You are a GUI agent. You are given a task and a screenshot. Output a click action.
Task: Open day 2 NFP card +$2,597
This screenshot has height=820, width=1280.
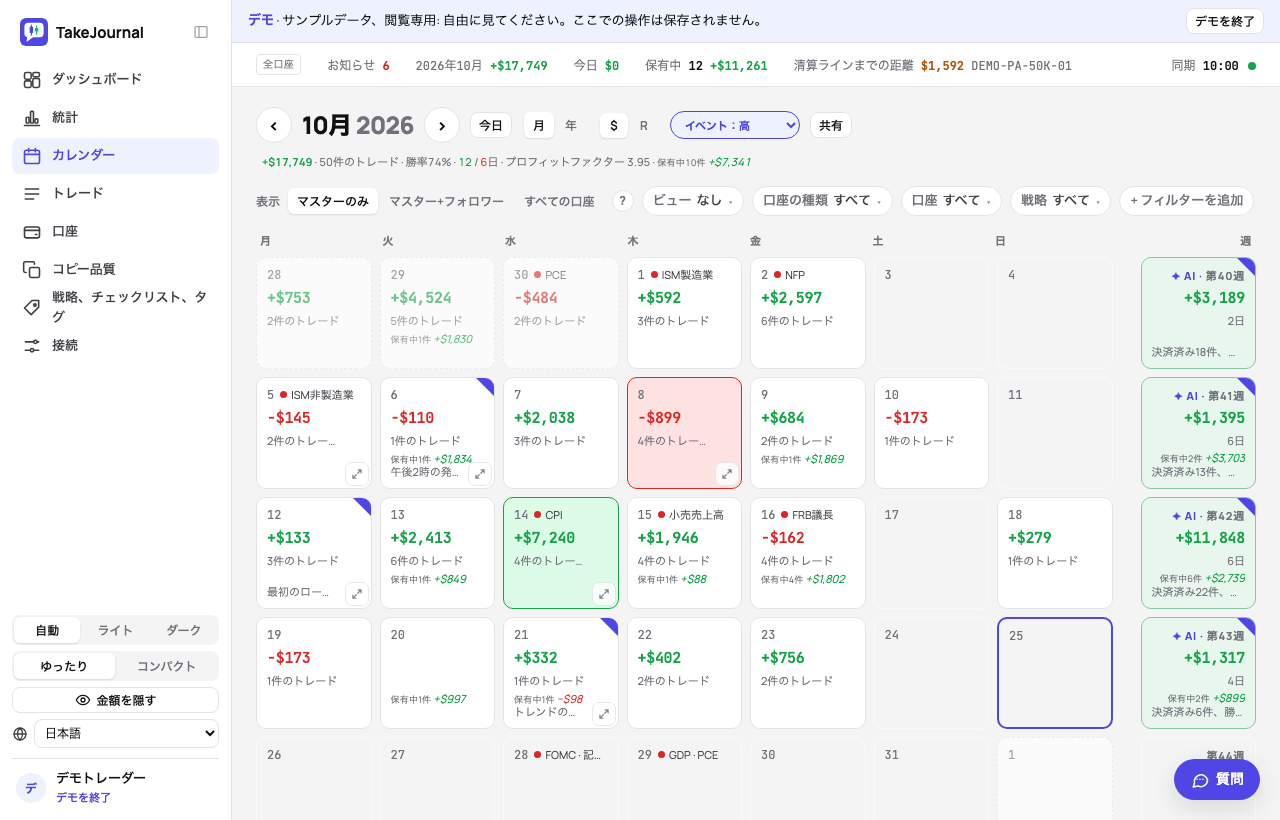(808, 313)
